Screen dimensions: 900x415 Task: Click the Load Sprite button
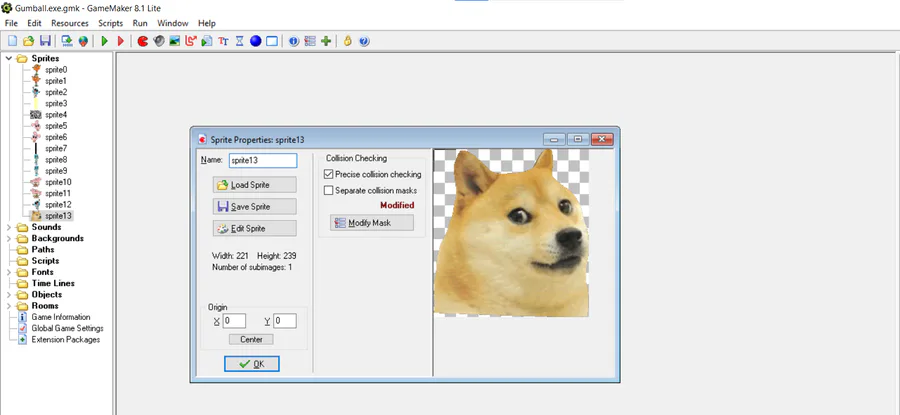(254, 185)
